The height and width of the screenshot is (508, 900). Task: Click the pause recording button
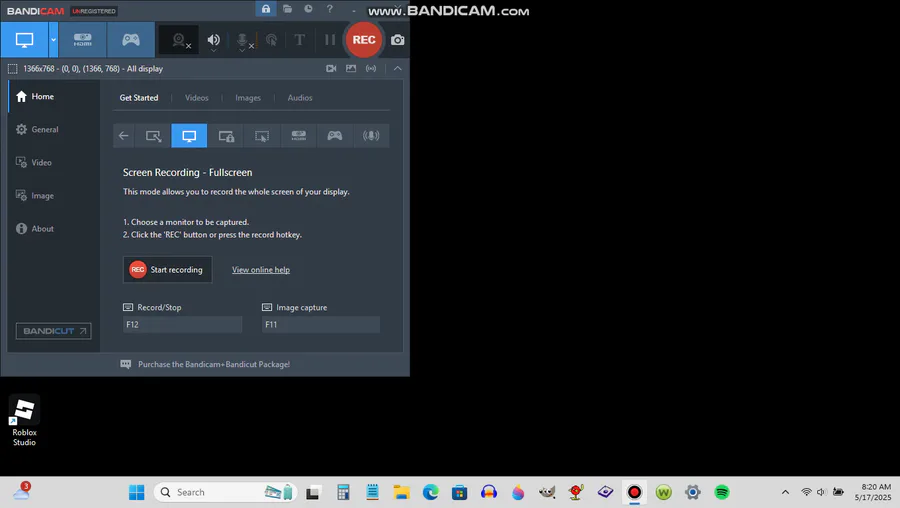(329, 40)
